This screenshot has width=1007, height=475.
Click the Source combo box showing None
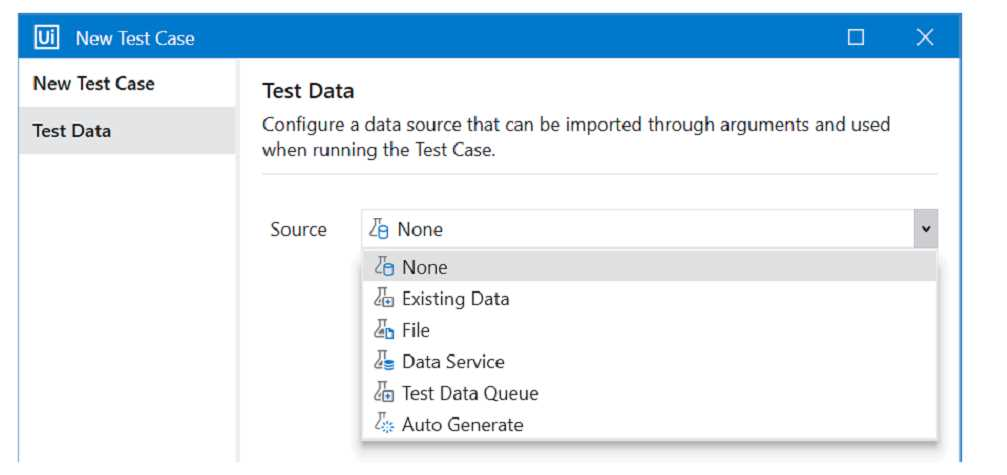640,230
